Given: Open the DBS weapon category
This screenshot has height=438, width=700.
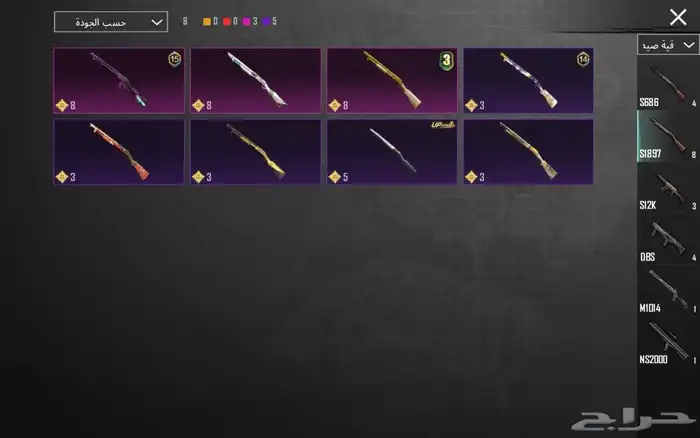Looking at the screenshot, I should [668, 239].
